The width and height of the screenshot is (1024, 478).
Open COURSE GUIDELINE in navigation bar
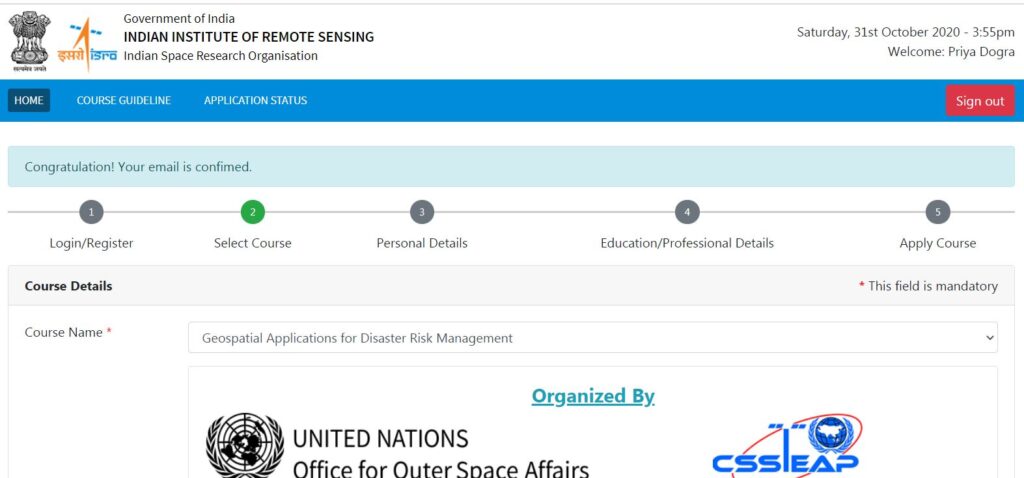[x=123, y=101]
